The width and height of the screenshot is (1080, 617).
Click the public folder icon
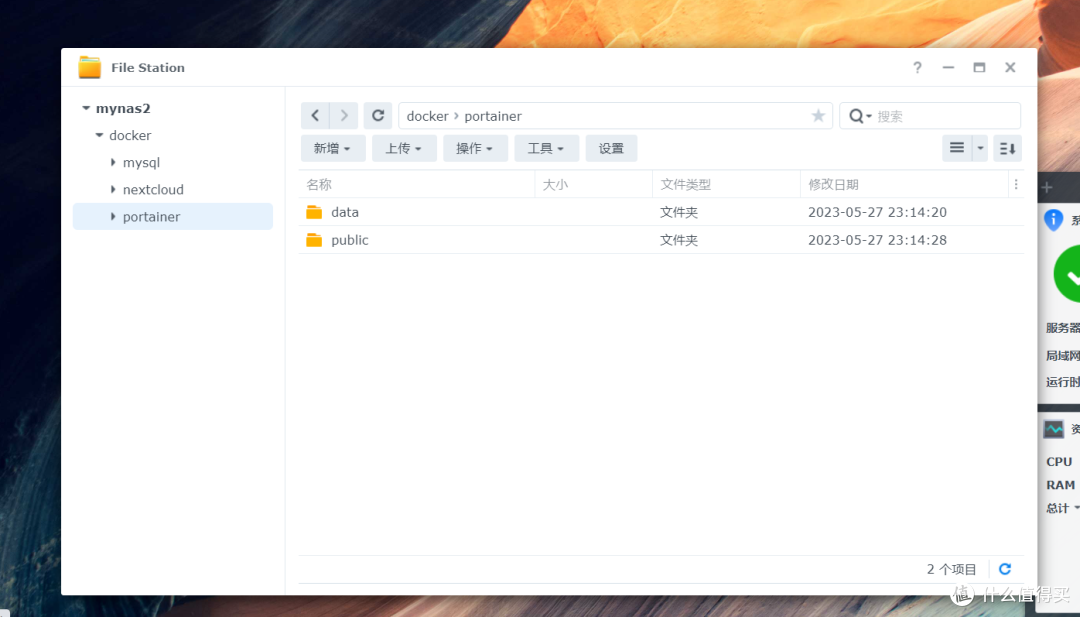pos(314,240)
